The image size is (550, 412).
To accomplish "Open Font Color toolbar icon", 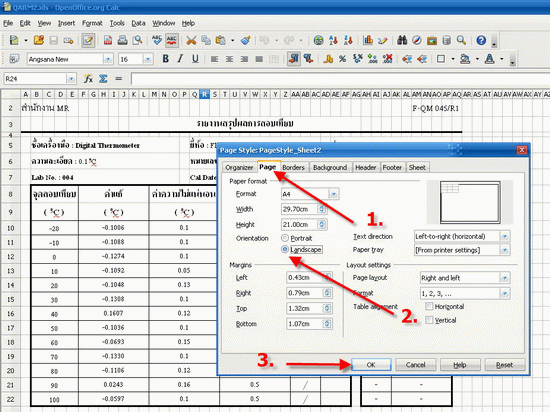I will [x=490, y=59].
